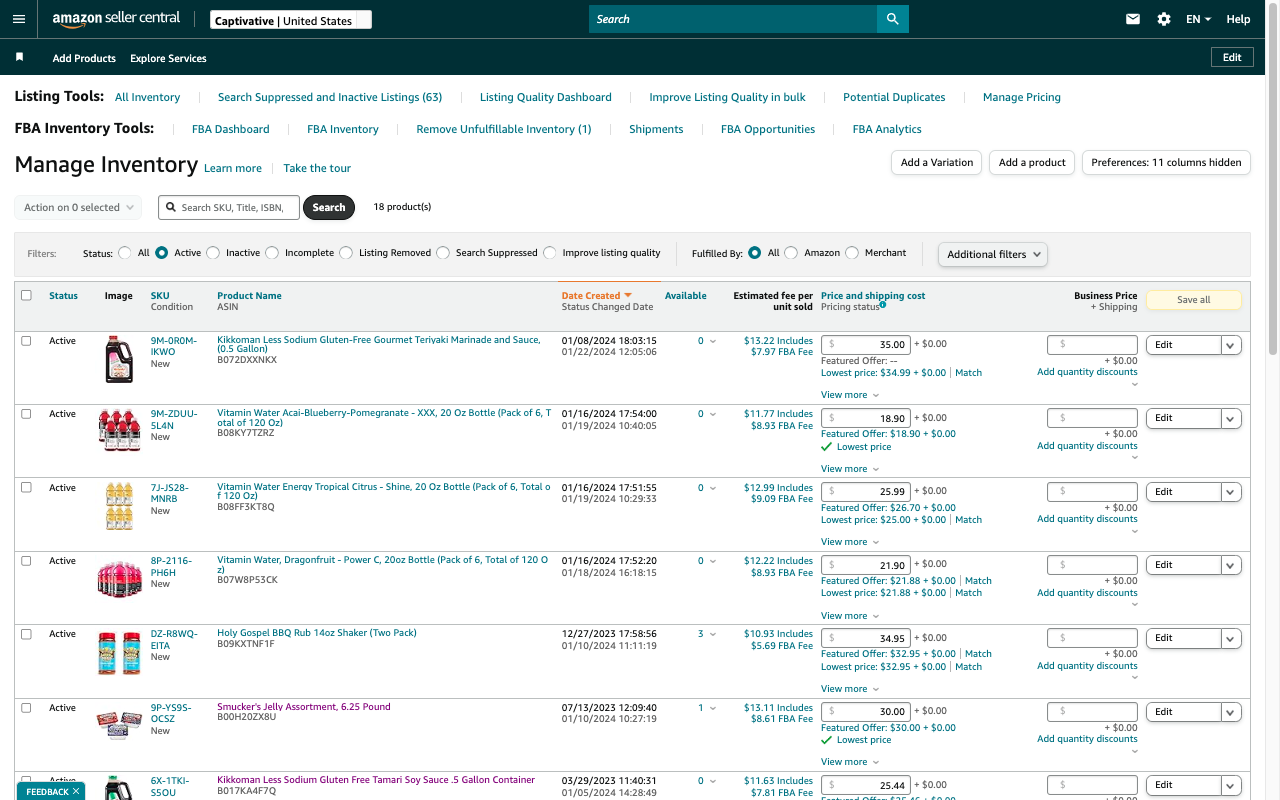Open Preferences: 11 columns hidden

[x=1166, y=162]
